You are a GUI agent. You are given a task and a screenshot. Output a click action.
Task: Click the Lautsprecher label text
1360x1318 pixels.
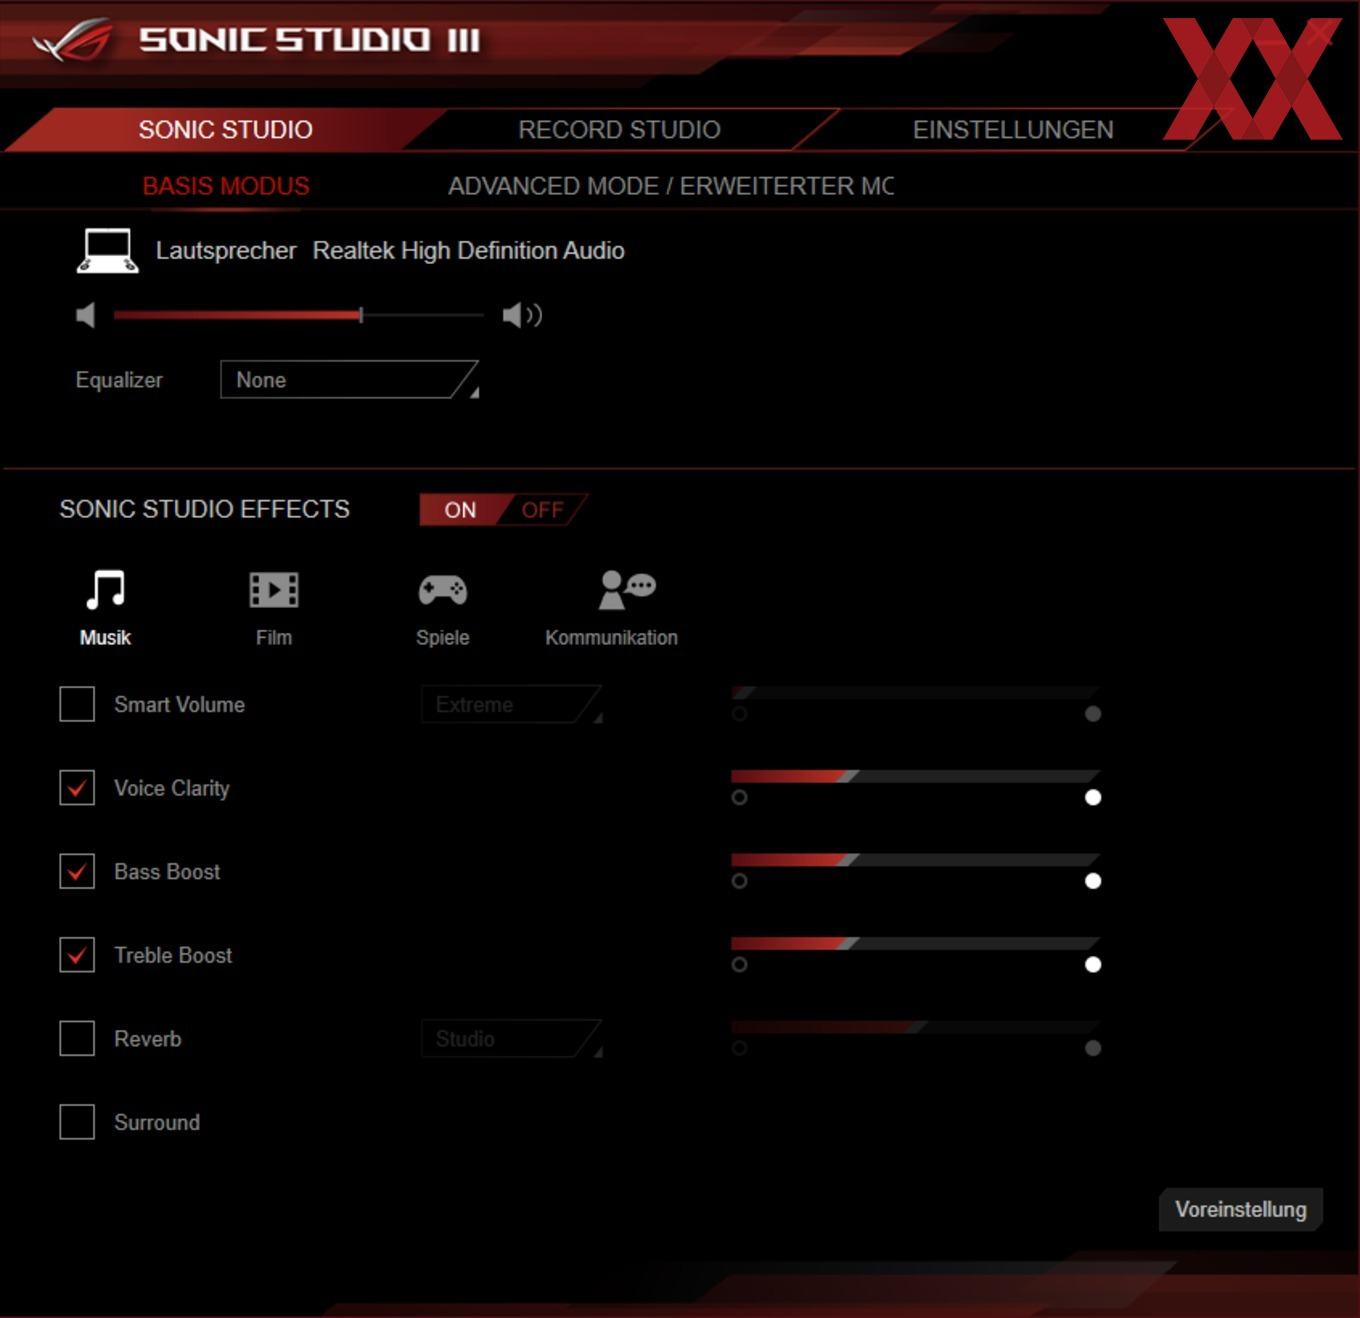point(226,251)
